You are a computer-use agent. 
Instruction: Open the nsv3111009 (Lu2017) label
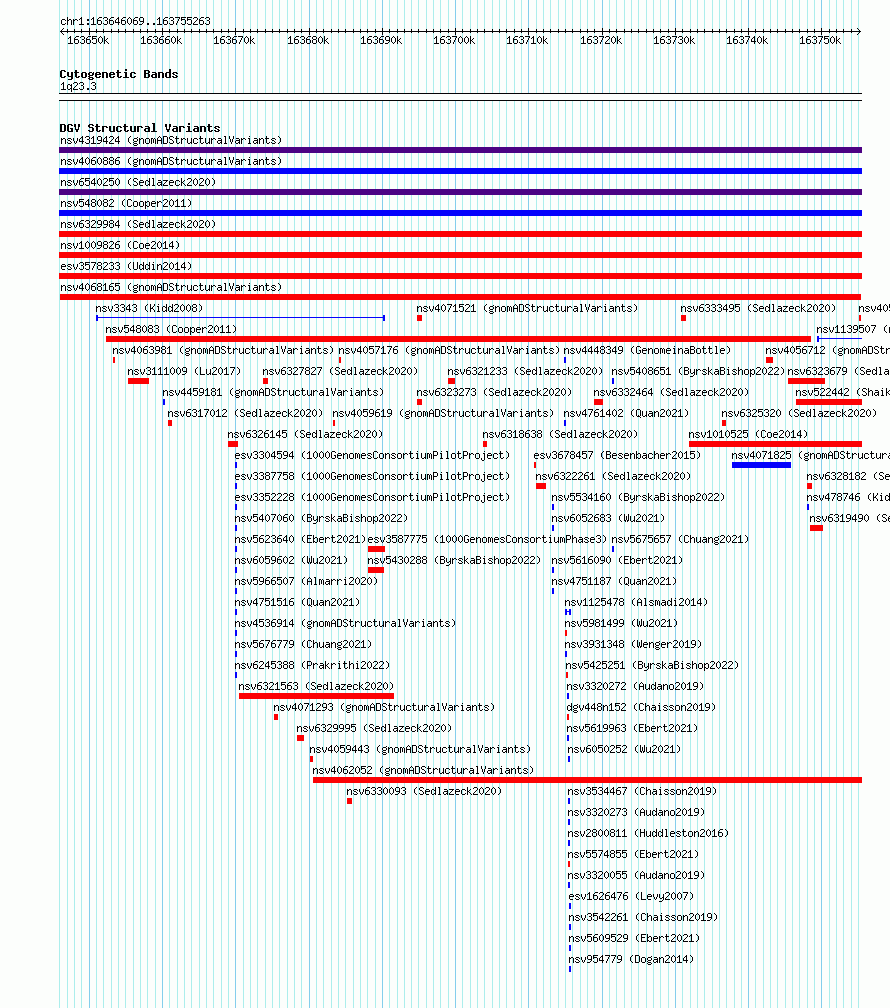click(184, 371)
